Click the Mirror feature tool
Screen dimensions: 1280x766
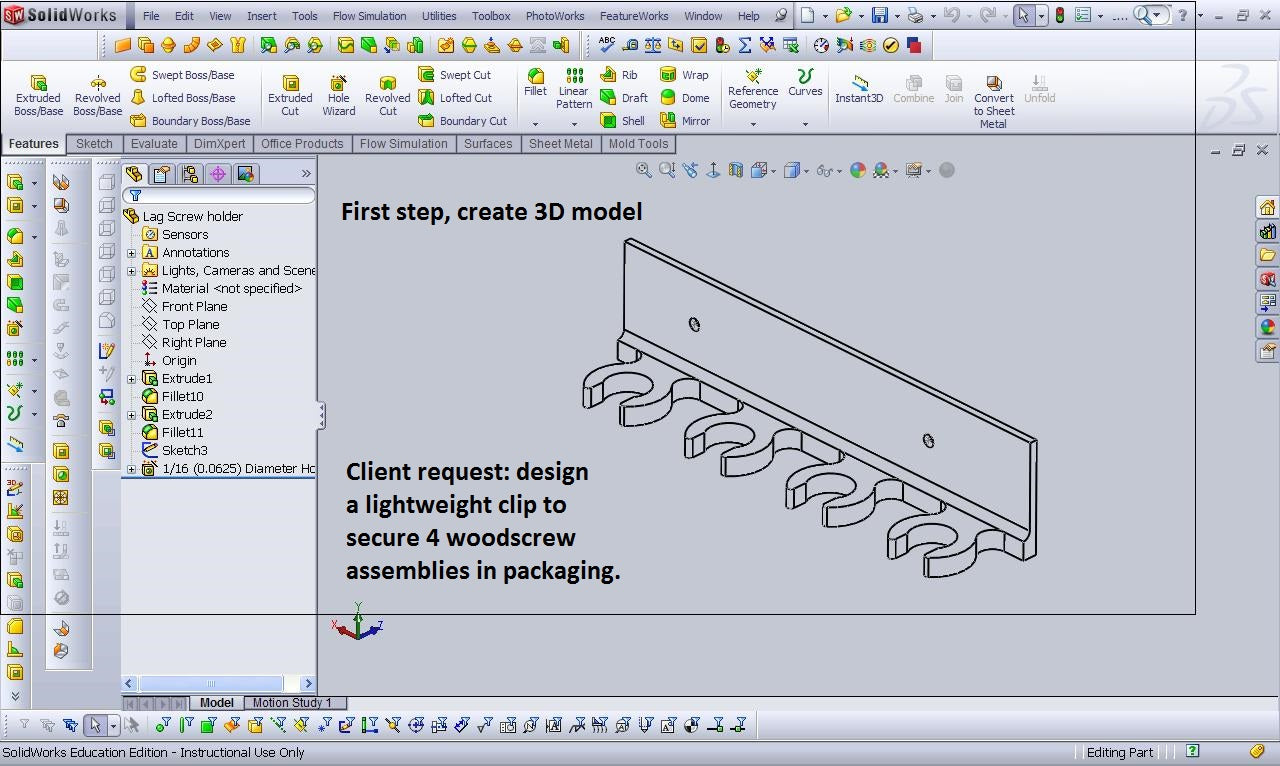685,121
